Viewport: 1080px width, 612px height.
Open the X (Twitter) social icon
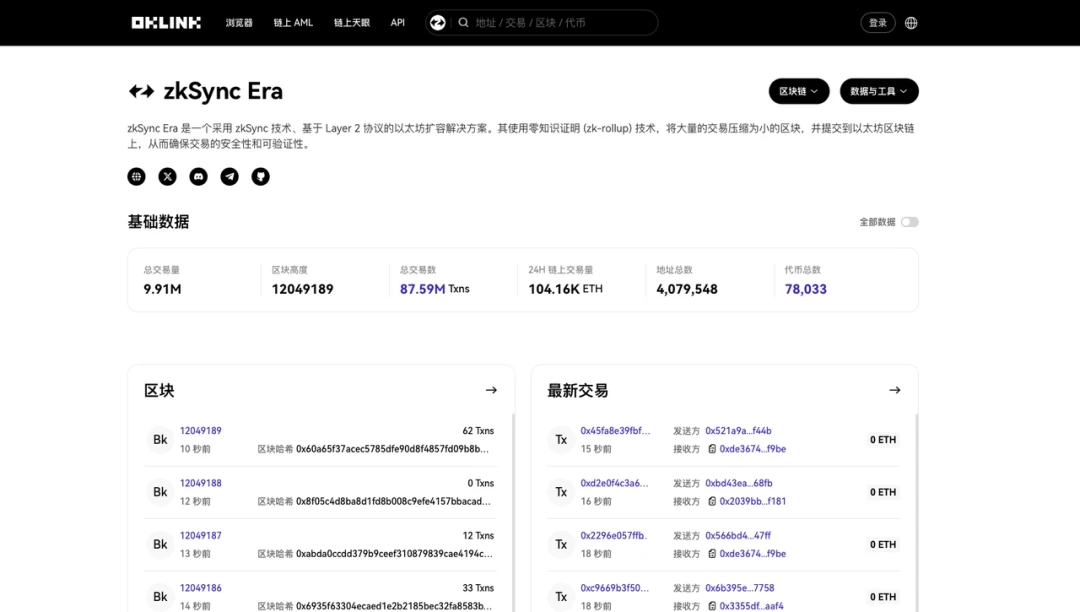tap(168, 177)
